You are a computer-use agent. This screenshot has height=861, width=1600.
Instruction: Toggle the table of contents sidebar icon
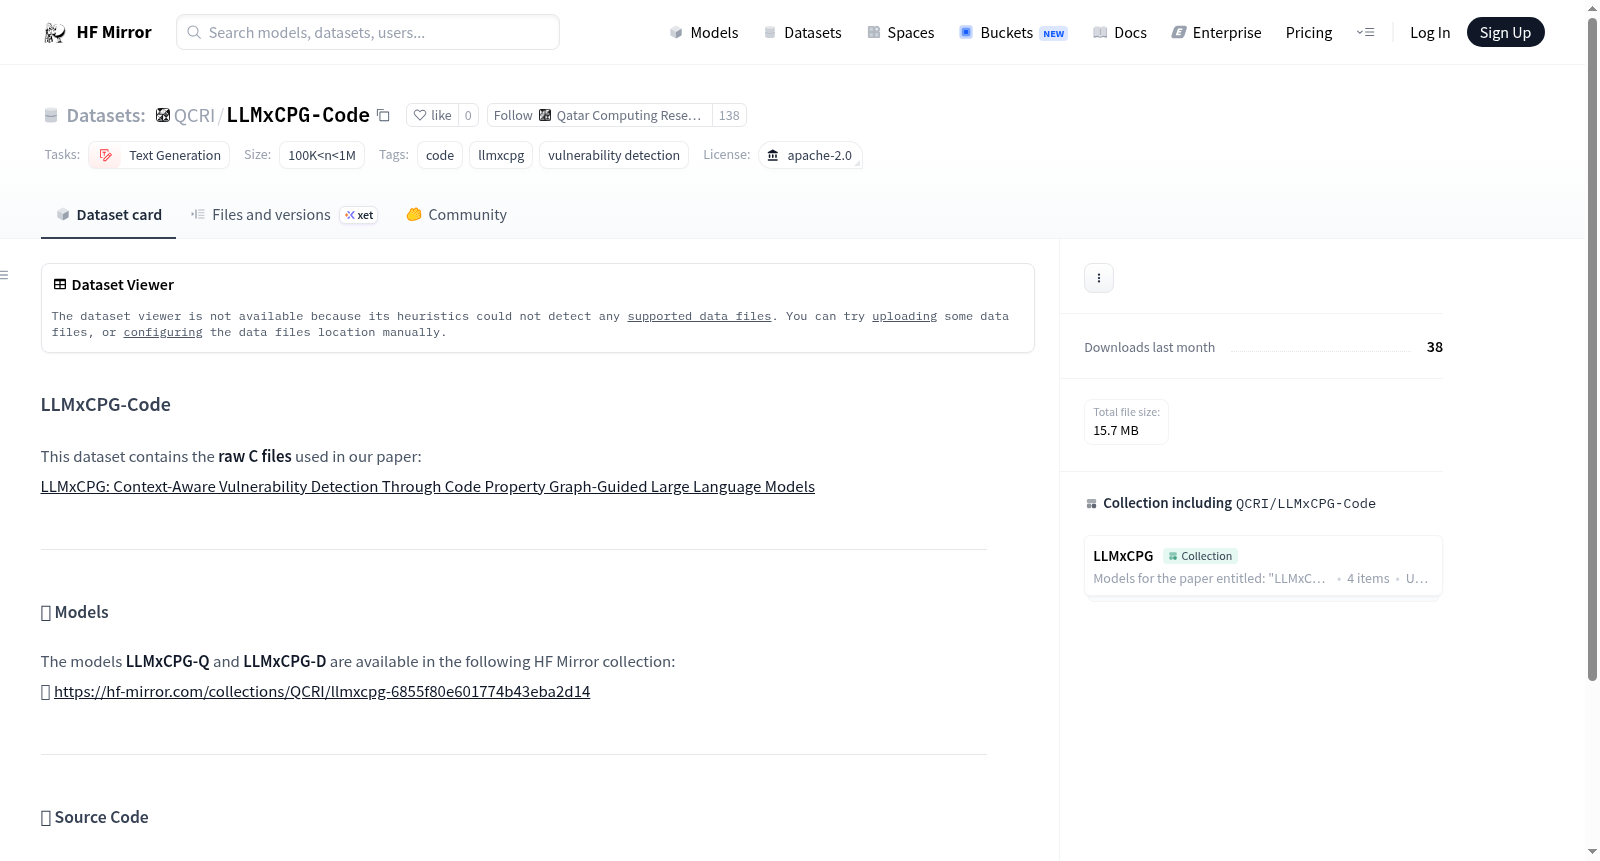point(5,275)
